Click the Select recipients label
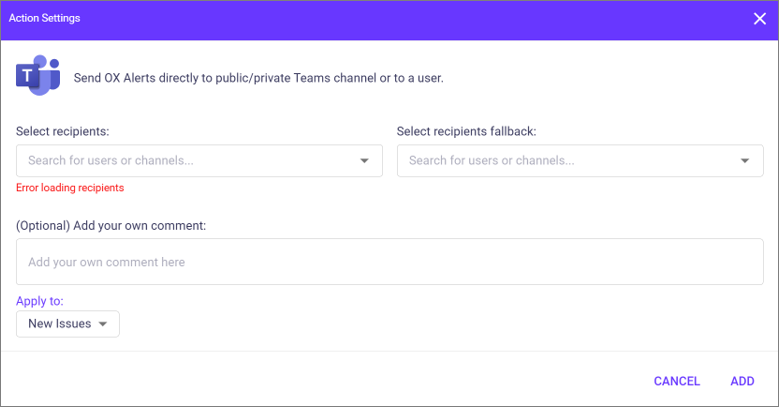The width and height of the screenshot is (779, 407). 63,131
